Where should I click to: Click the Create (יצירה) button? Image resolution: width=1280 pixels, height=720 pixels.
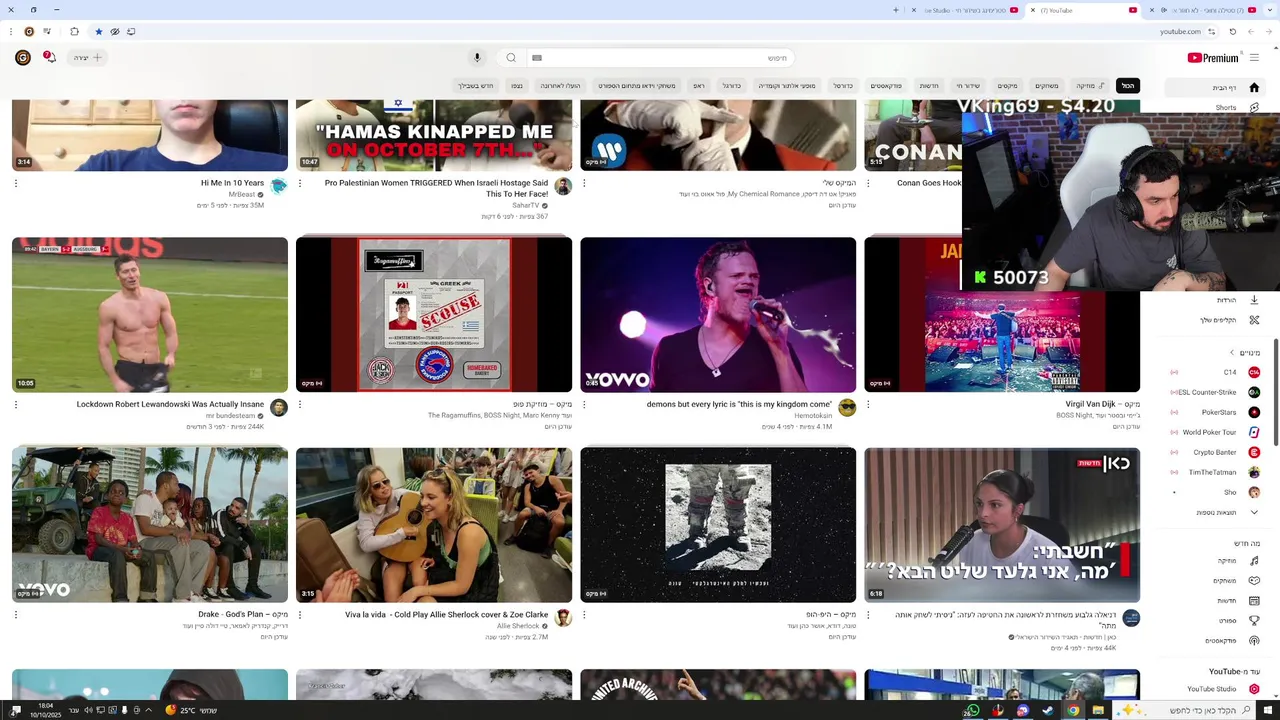(88, 58)
